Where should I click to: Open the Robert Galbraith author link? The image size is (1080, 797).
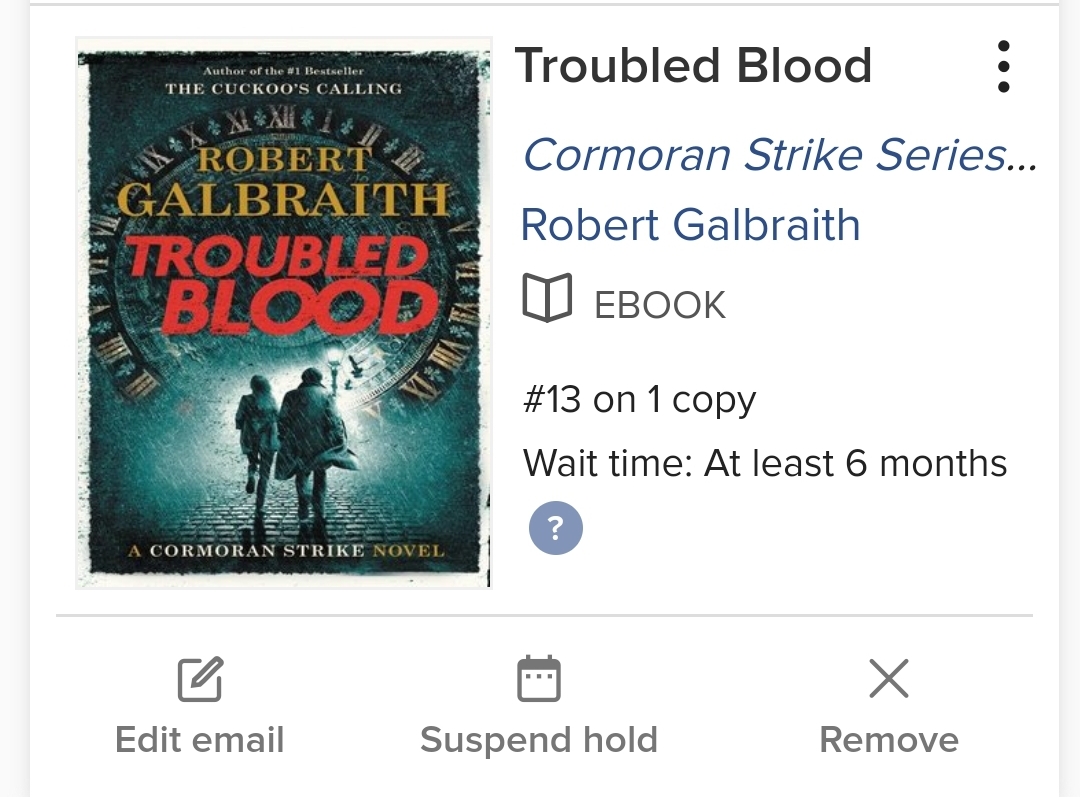click(691, 225)
